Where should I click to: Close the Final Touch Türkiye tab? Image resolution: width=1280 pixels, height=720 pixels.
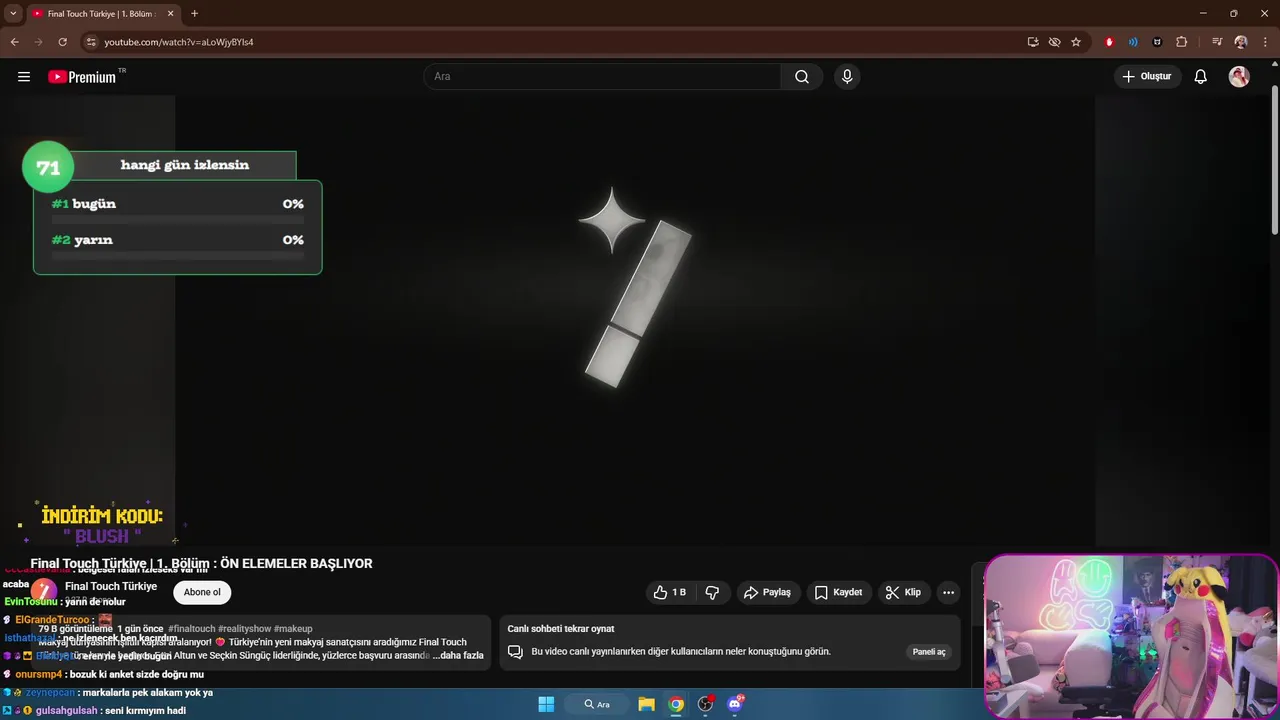pyautogui.click(x=170, y=14)
